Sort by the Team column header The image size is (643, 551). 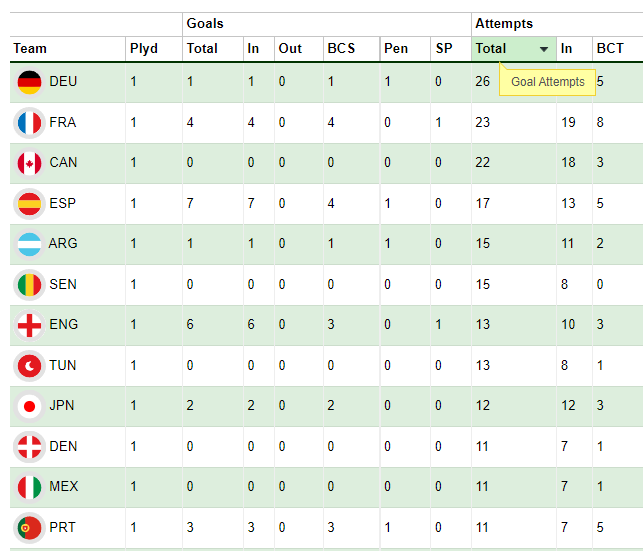coord(30,48)
